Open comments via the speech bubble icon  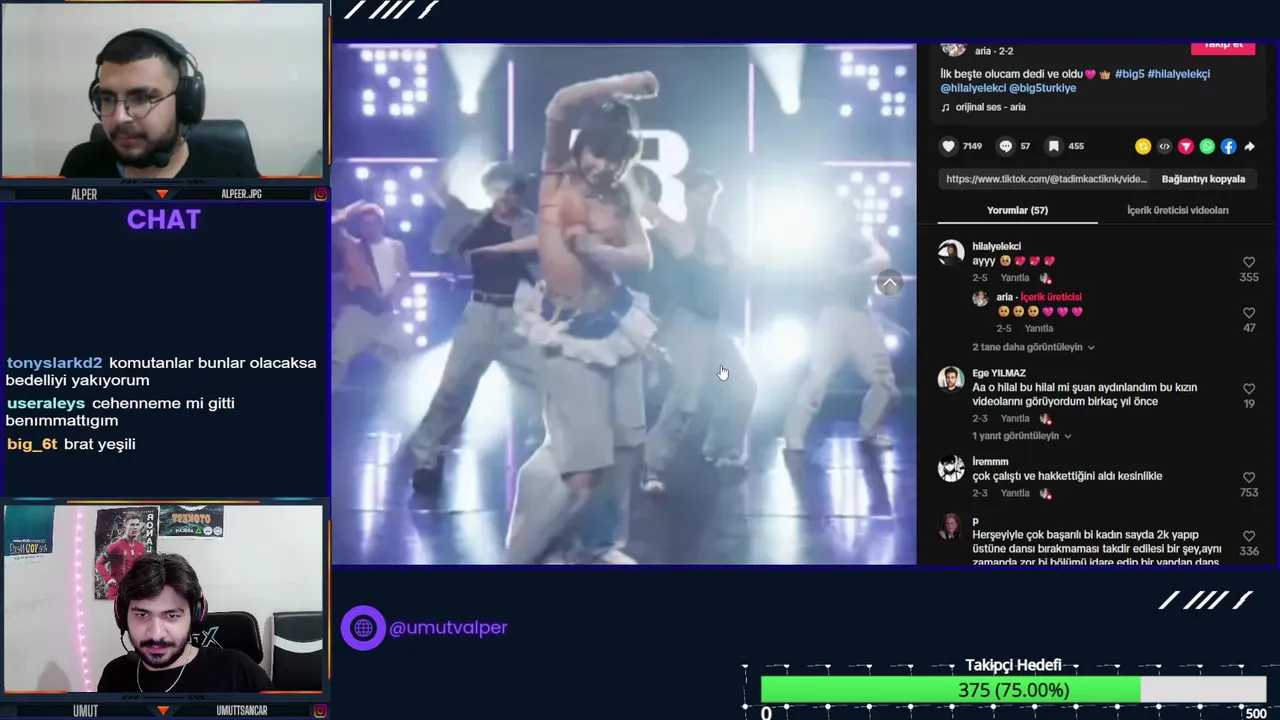click(1005, 146)
